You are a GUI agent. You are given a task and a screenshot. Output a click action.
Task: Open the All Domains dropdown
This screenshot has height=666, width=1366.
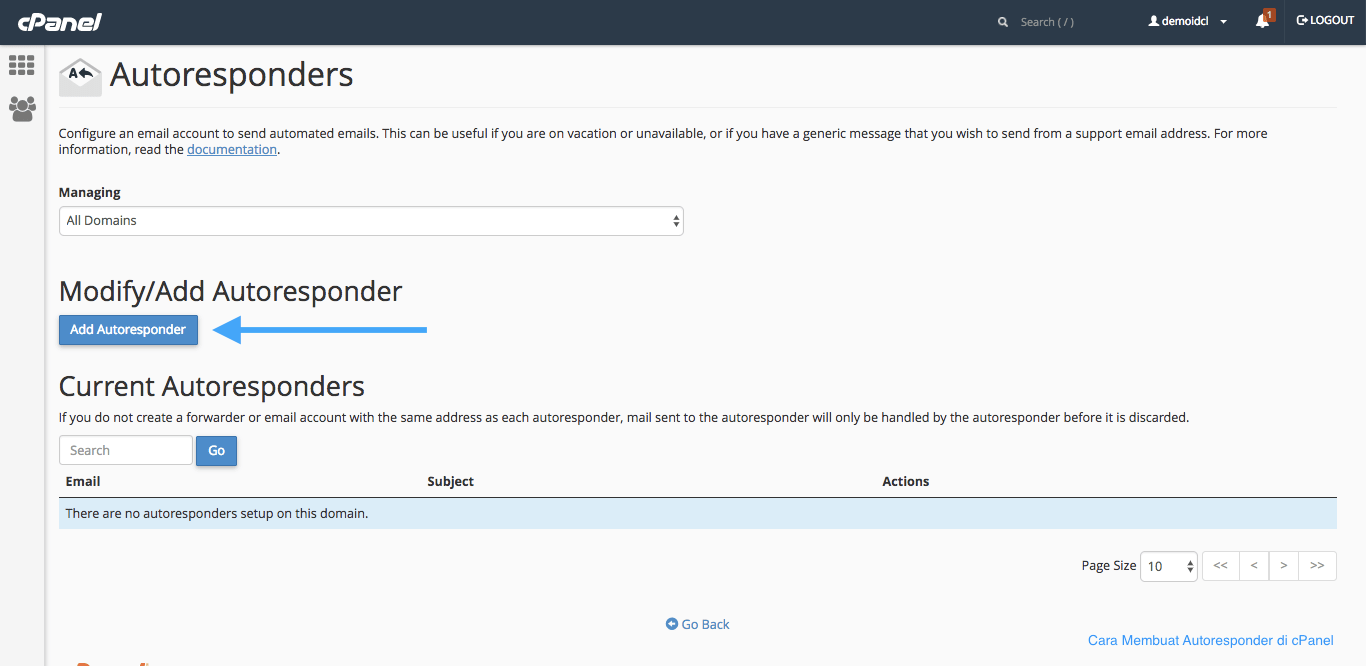pyautogui.click(x=370, y=220)
